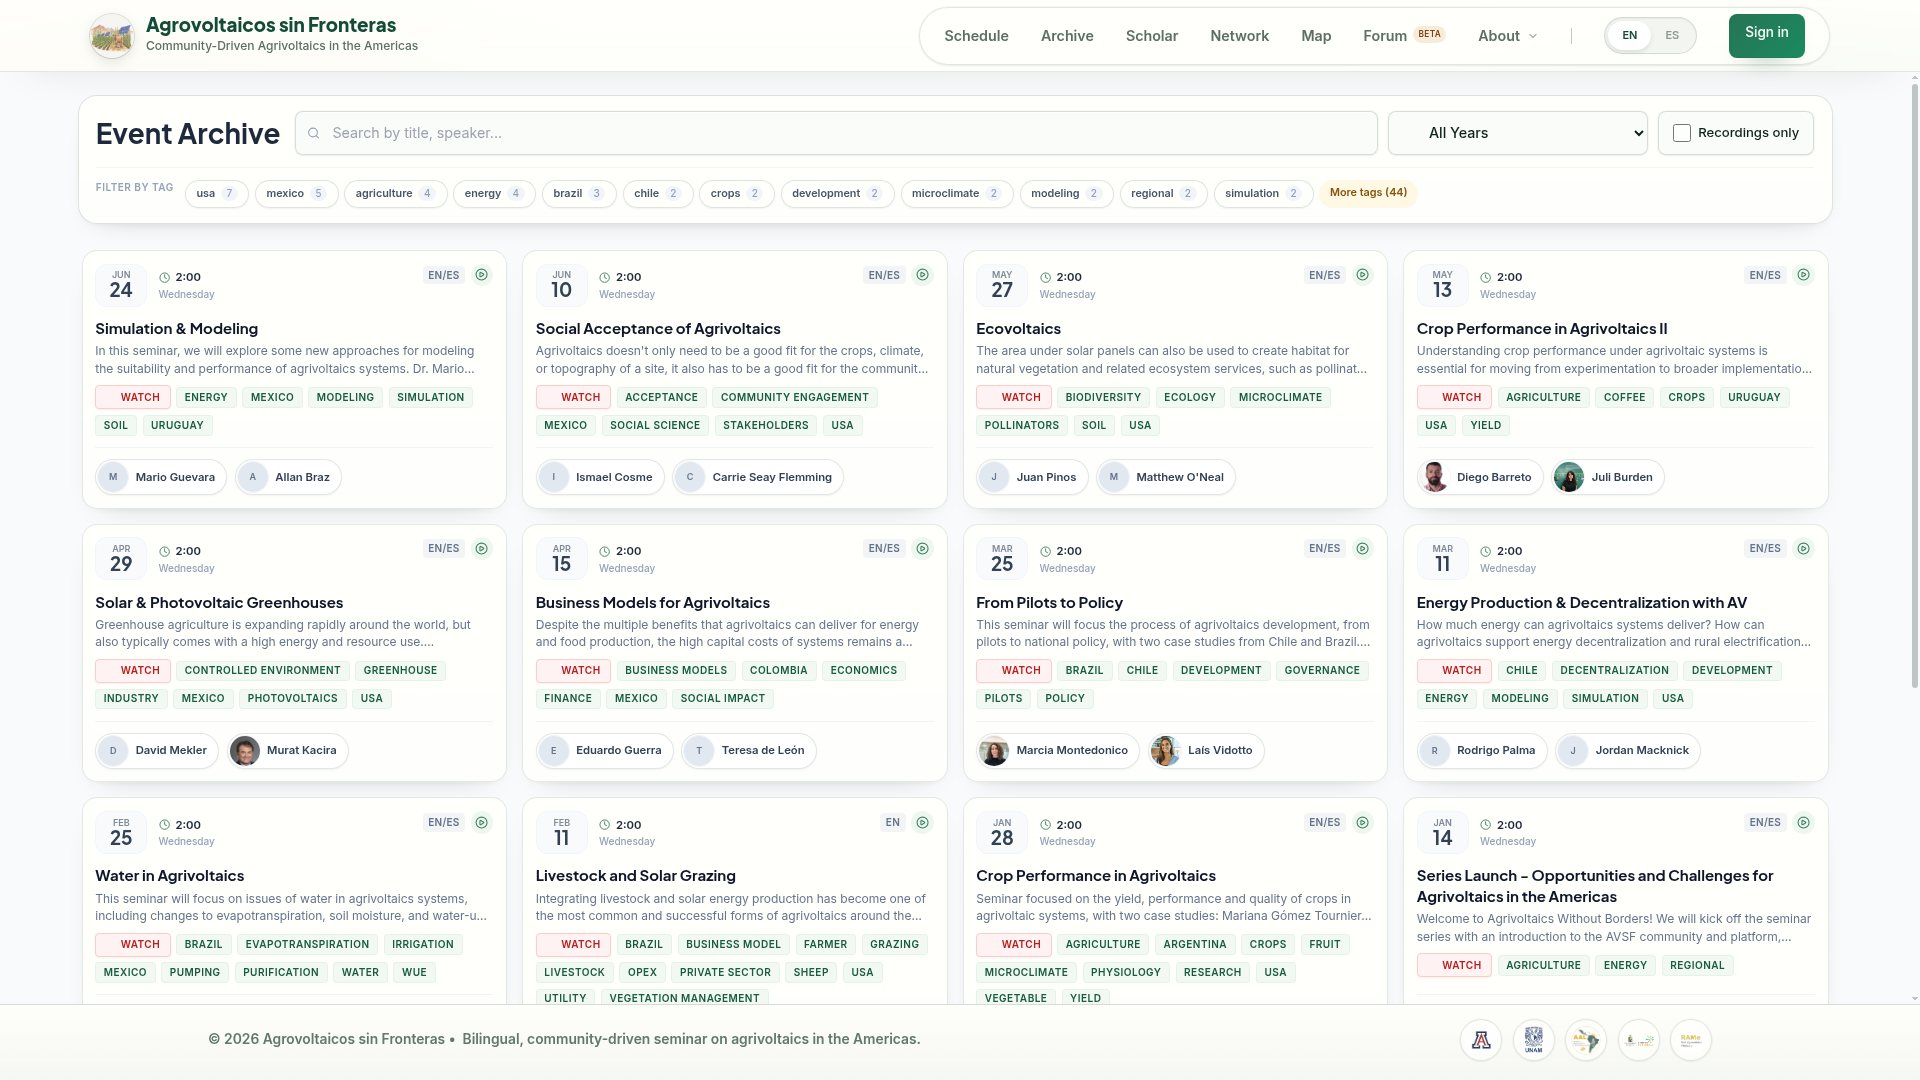Screen dimensions: 1920x1080
Task: Click recording icon on Ecovoltaics card
Action: [1363, 275]
